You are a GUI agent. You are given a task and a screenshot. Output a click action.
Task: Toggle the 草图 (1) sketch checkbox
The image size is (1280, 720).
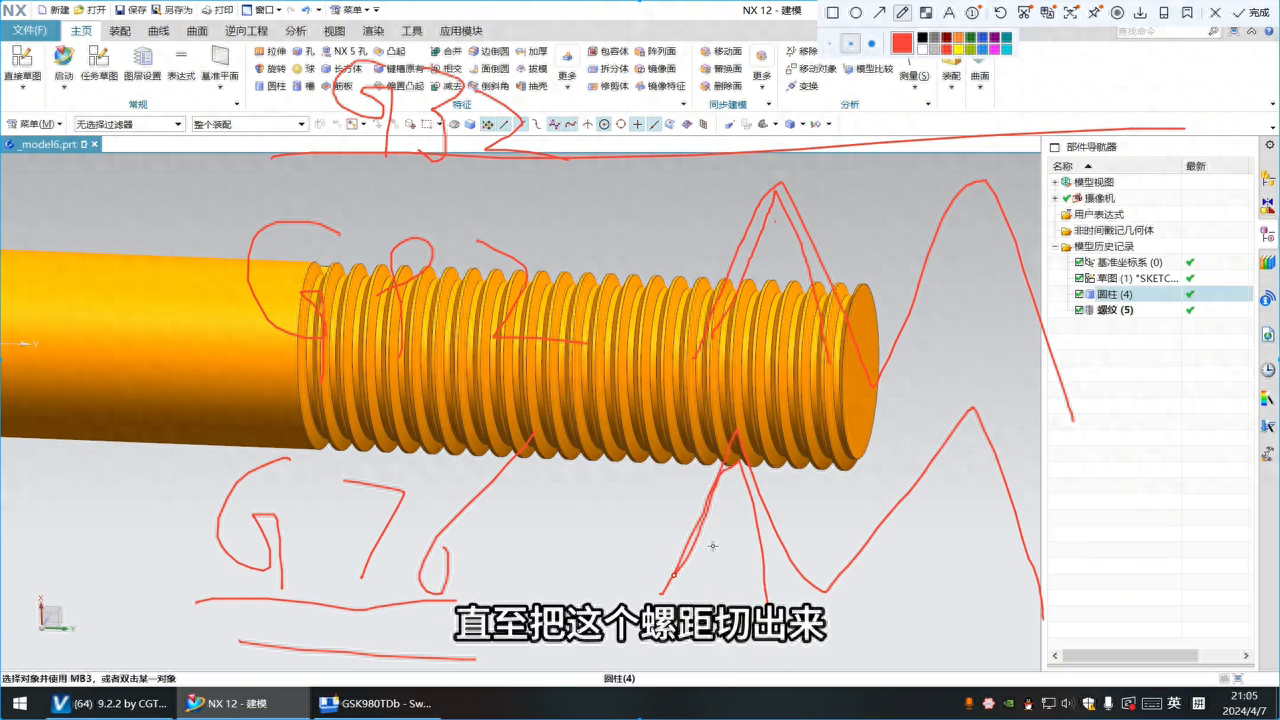point(1079,278)
